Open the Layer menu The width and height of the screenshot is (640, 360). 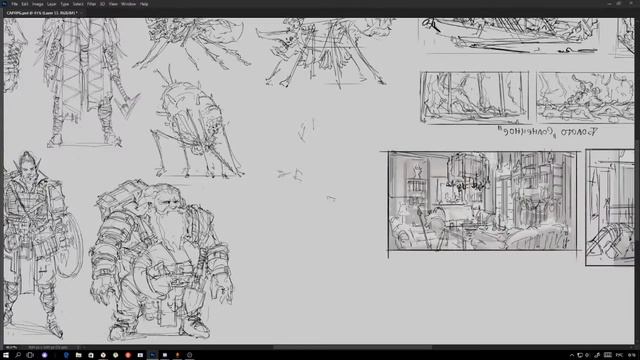click(x=52, y=4)
